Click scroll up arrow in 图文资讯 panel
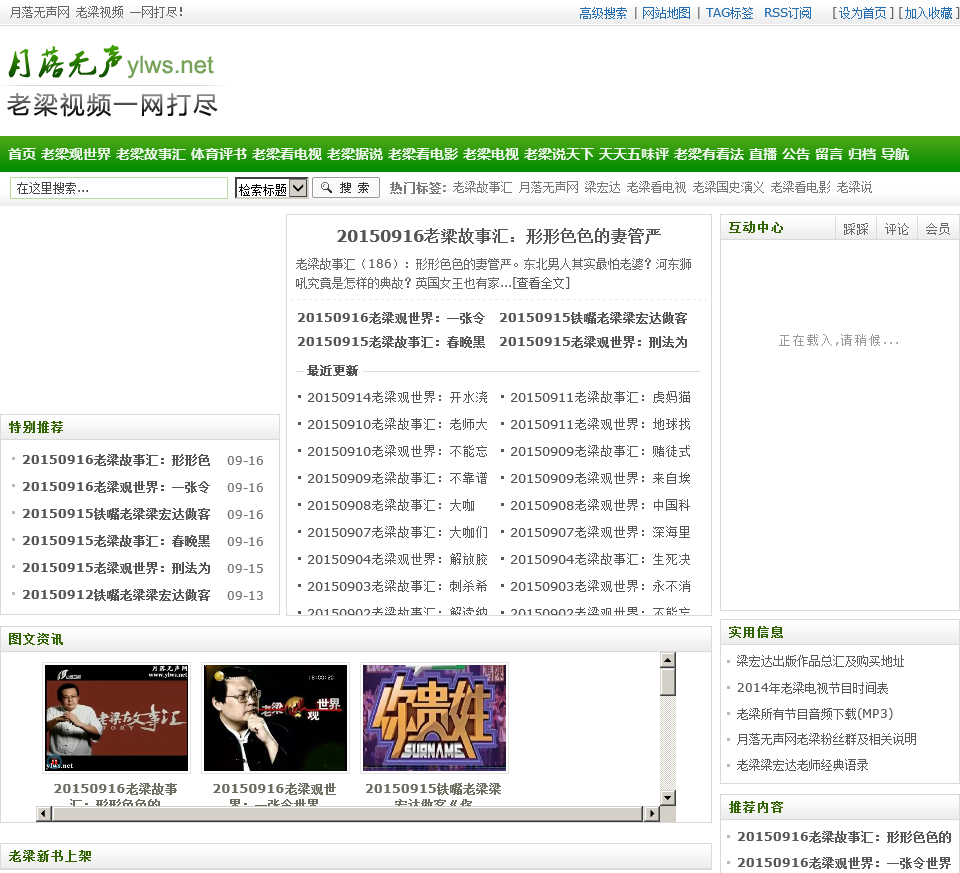Viewport: 960px width, 873px height. (668, 660)
